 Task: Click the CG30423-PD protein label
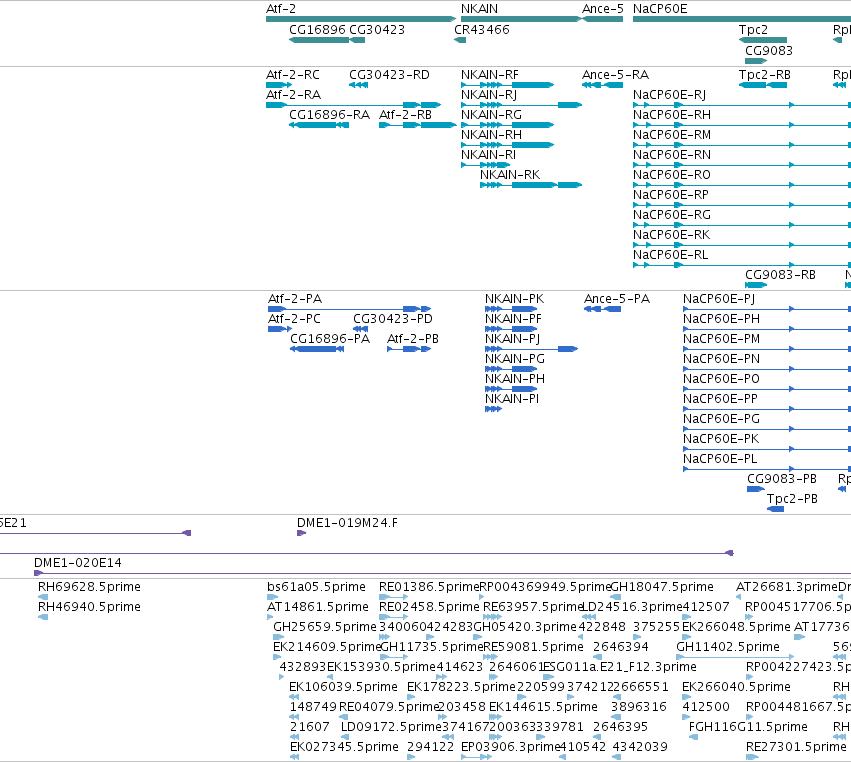393,319
